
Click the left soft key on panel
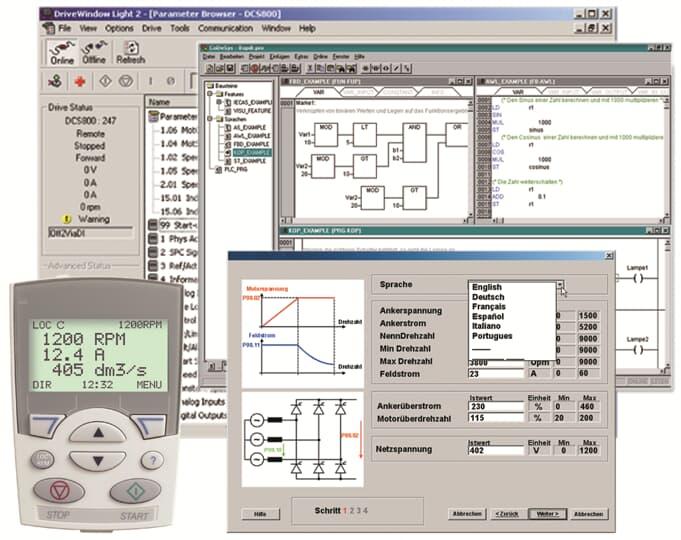tap(46, 424)
